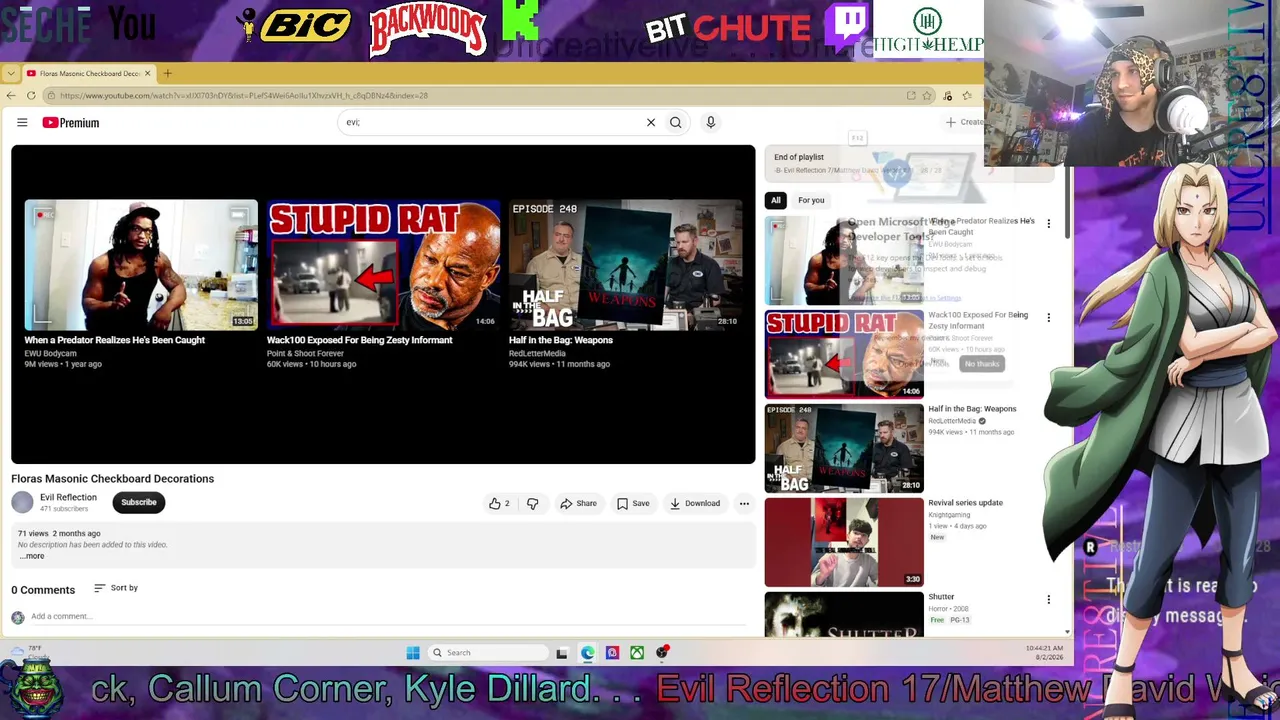Click the 0 Comments heading

pyautogui.click(x=43, y=590)
